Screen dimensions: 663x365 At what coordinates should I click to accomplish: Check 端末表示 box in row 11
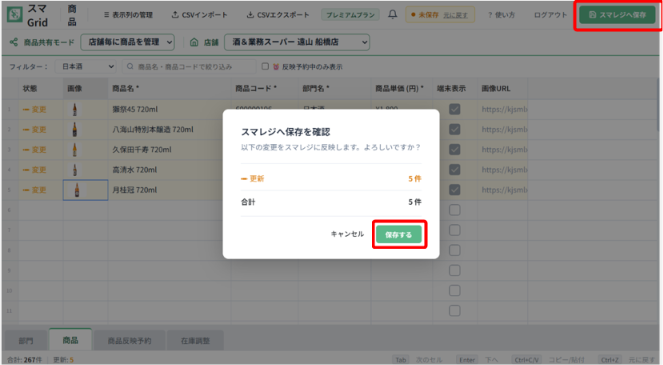coord(455,311)
